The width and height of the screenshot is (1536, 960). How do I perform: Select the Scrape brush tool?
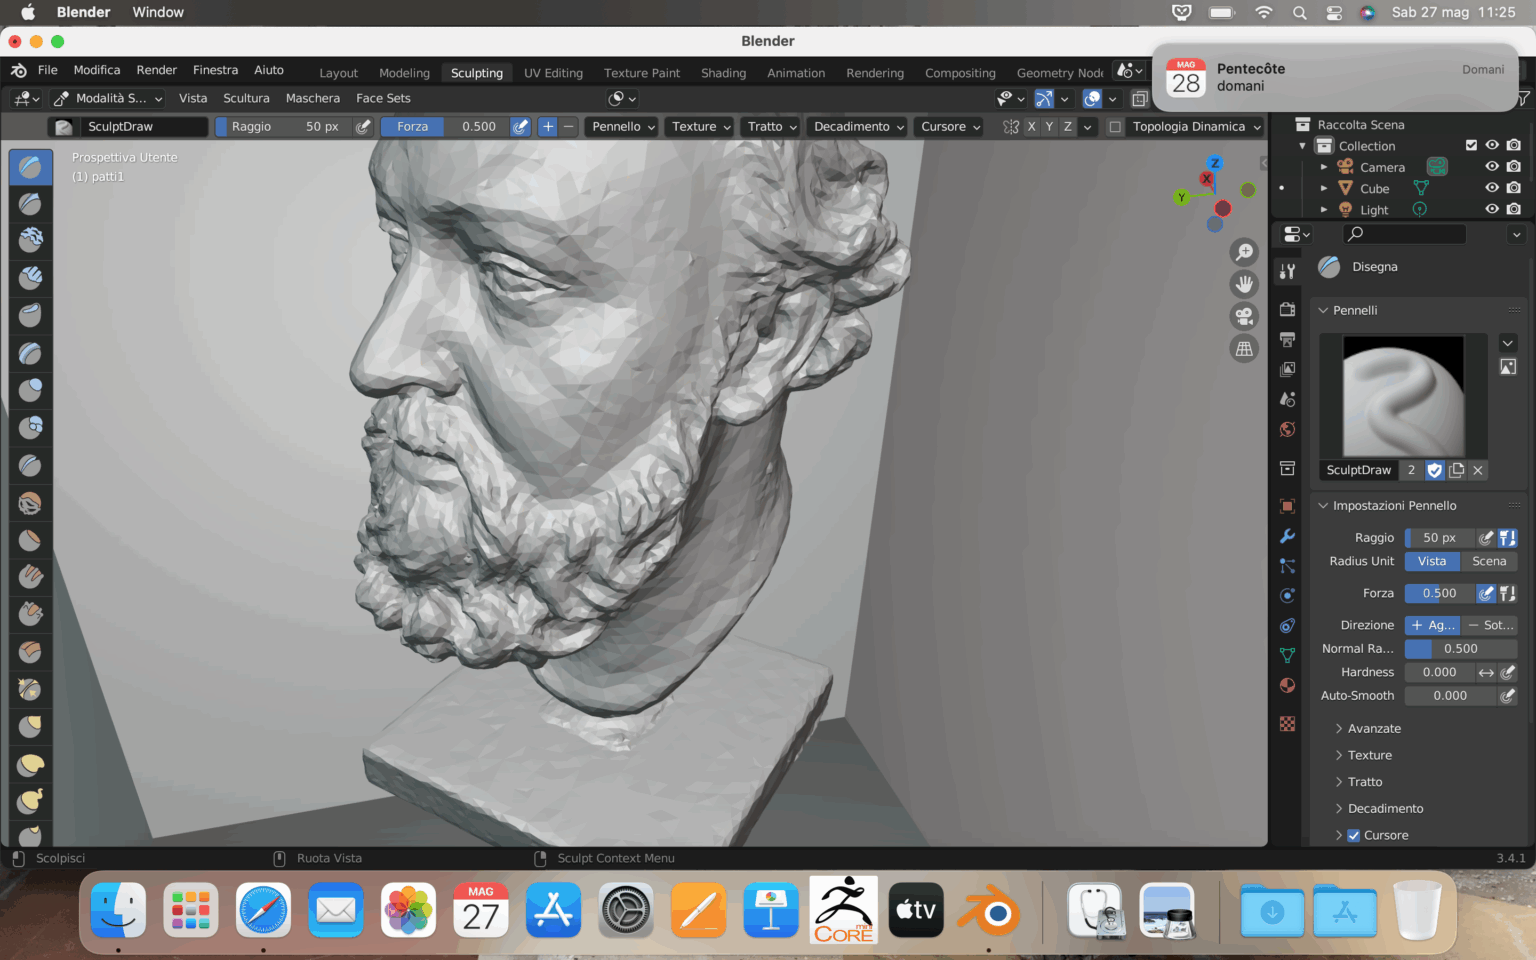(x=31, y=614)
